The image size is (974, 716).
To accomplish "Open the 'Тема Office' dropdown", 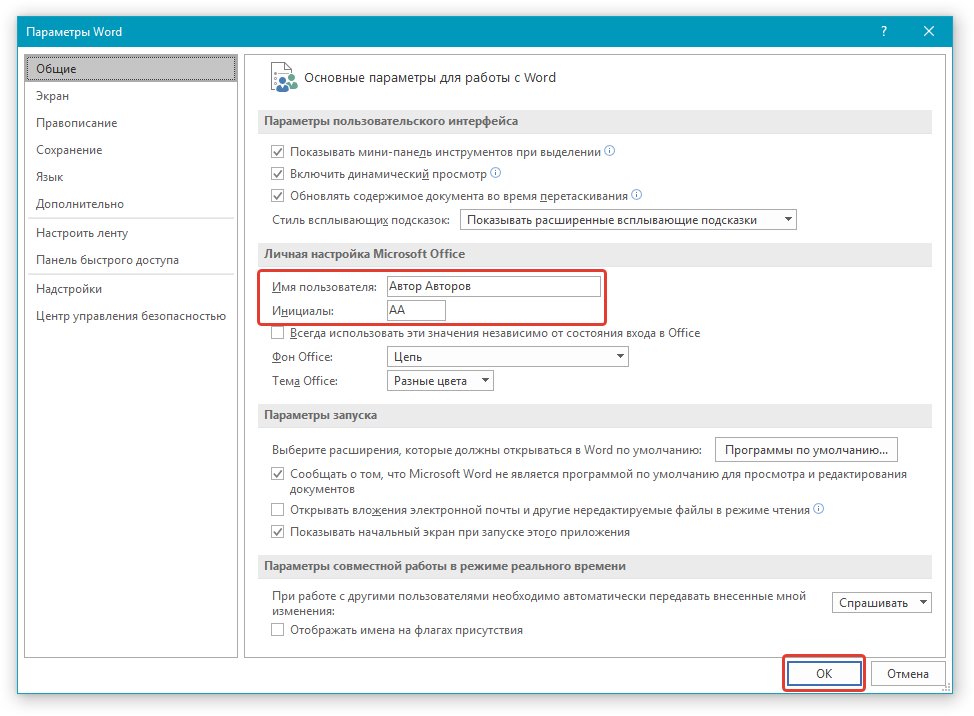I will pyautogui.click(x=440, y=381).
